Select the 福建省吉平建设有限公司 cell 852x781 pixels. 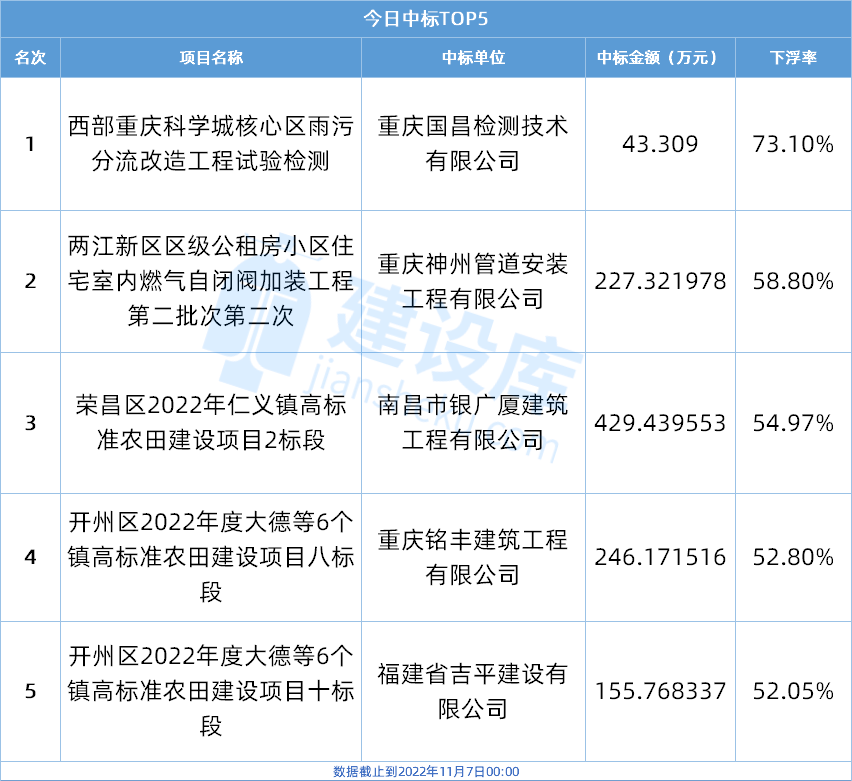(473, 691)
